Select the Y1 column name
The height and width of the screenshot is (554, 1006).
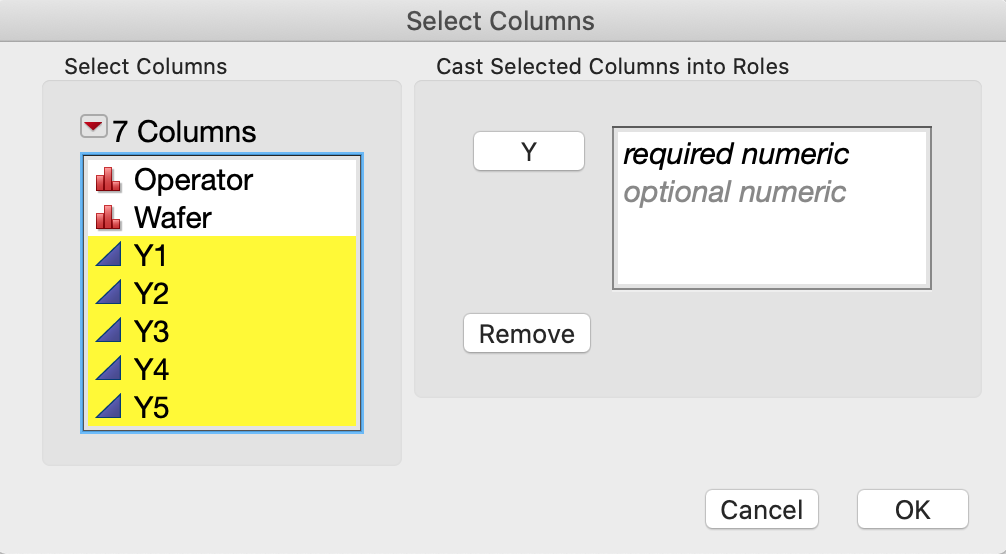tap(151, 257)
